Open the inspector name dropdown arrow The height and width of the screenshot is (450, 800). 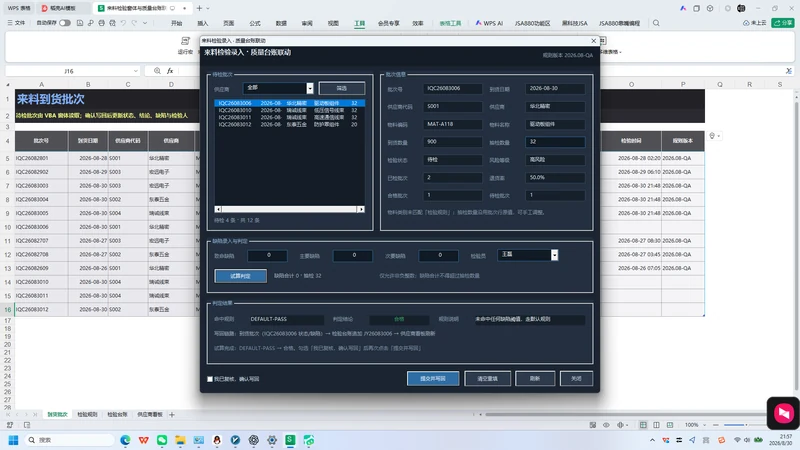coord(555,255)
